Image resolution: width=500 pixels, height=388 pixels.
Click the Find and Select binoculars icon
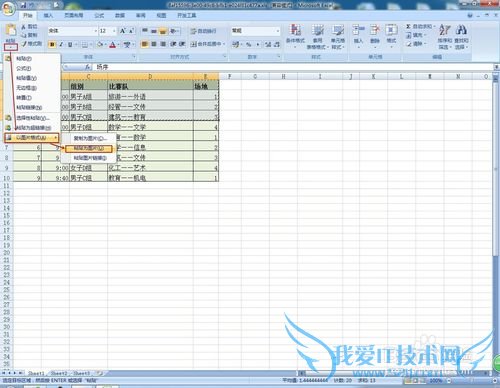(461, 30)
